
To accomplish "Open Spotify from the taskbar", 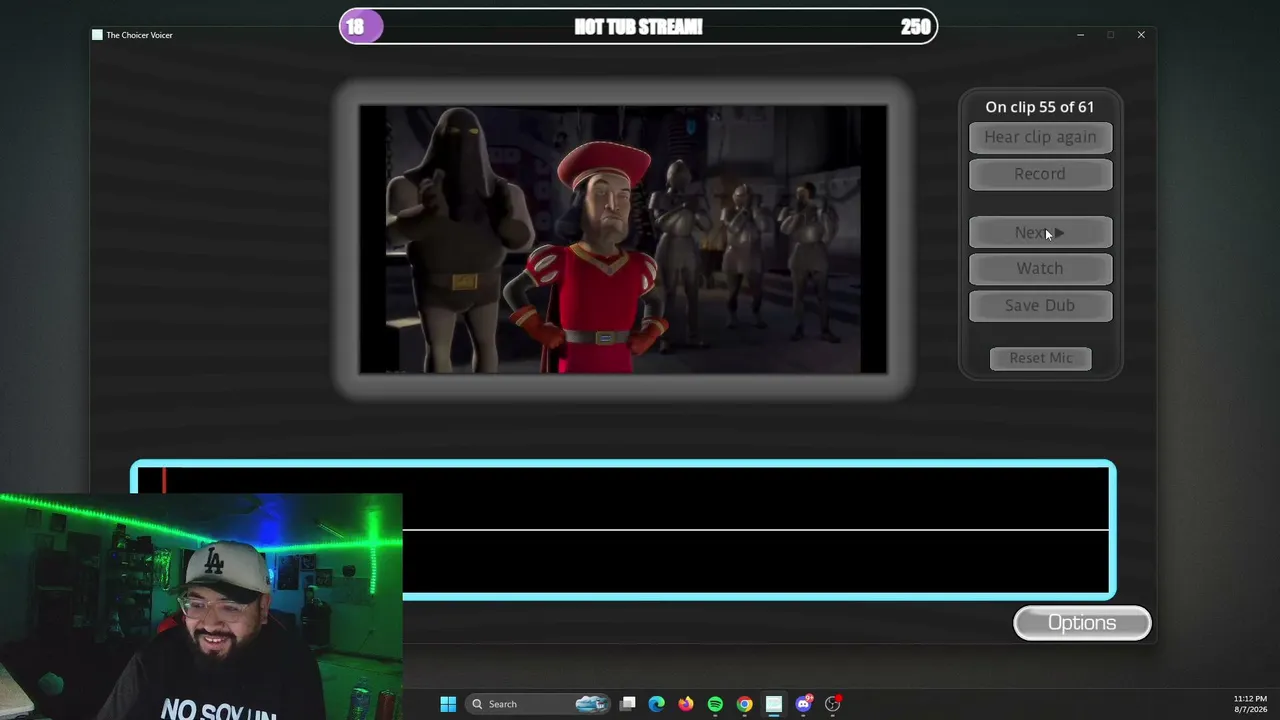I will [715, 704].
